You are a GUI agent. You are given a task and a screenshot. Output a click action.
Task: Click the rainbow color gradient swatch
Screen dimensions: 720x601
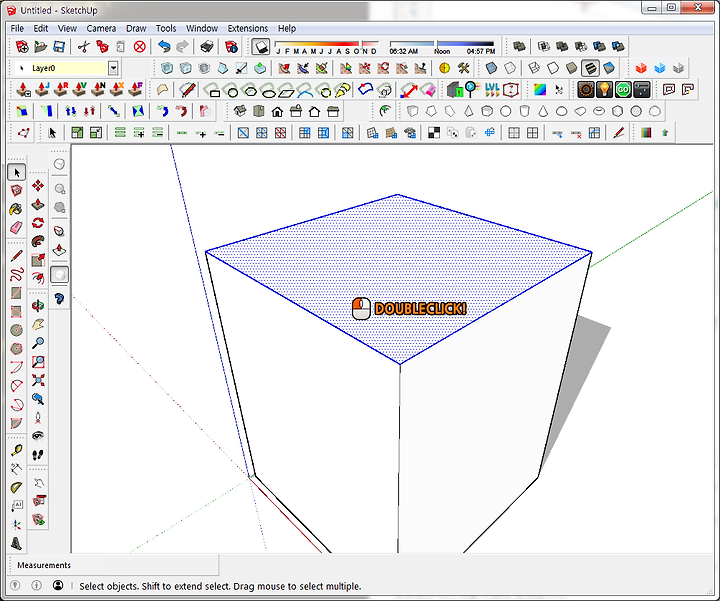(x=540, y=90)
